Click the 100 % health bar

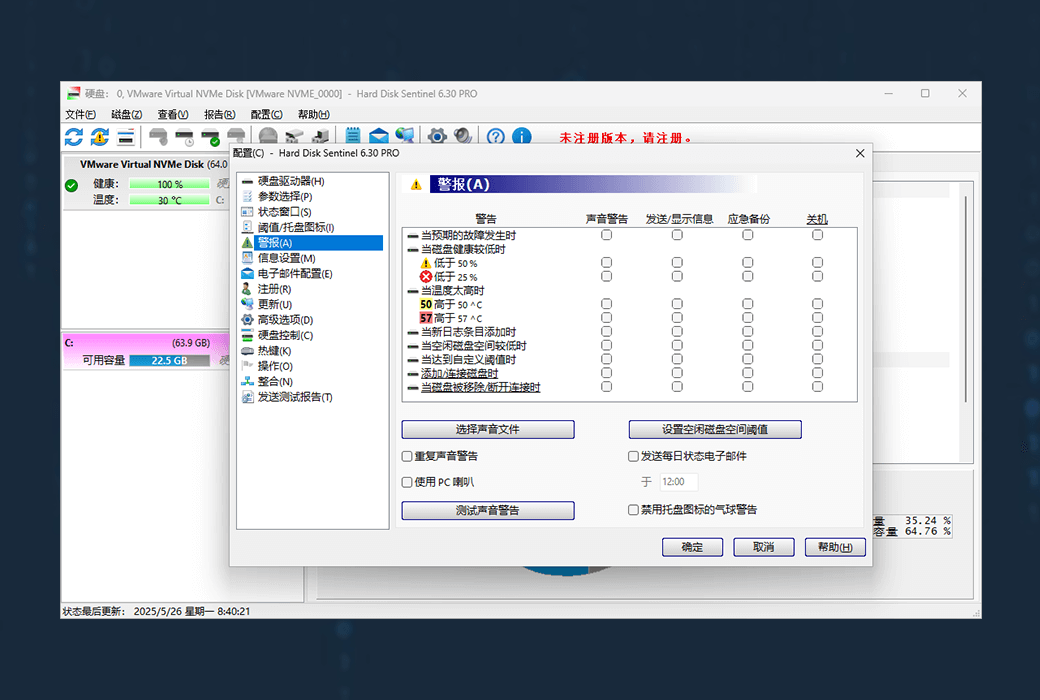point(170,184)
